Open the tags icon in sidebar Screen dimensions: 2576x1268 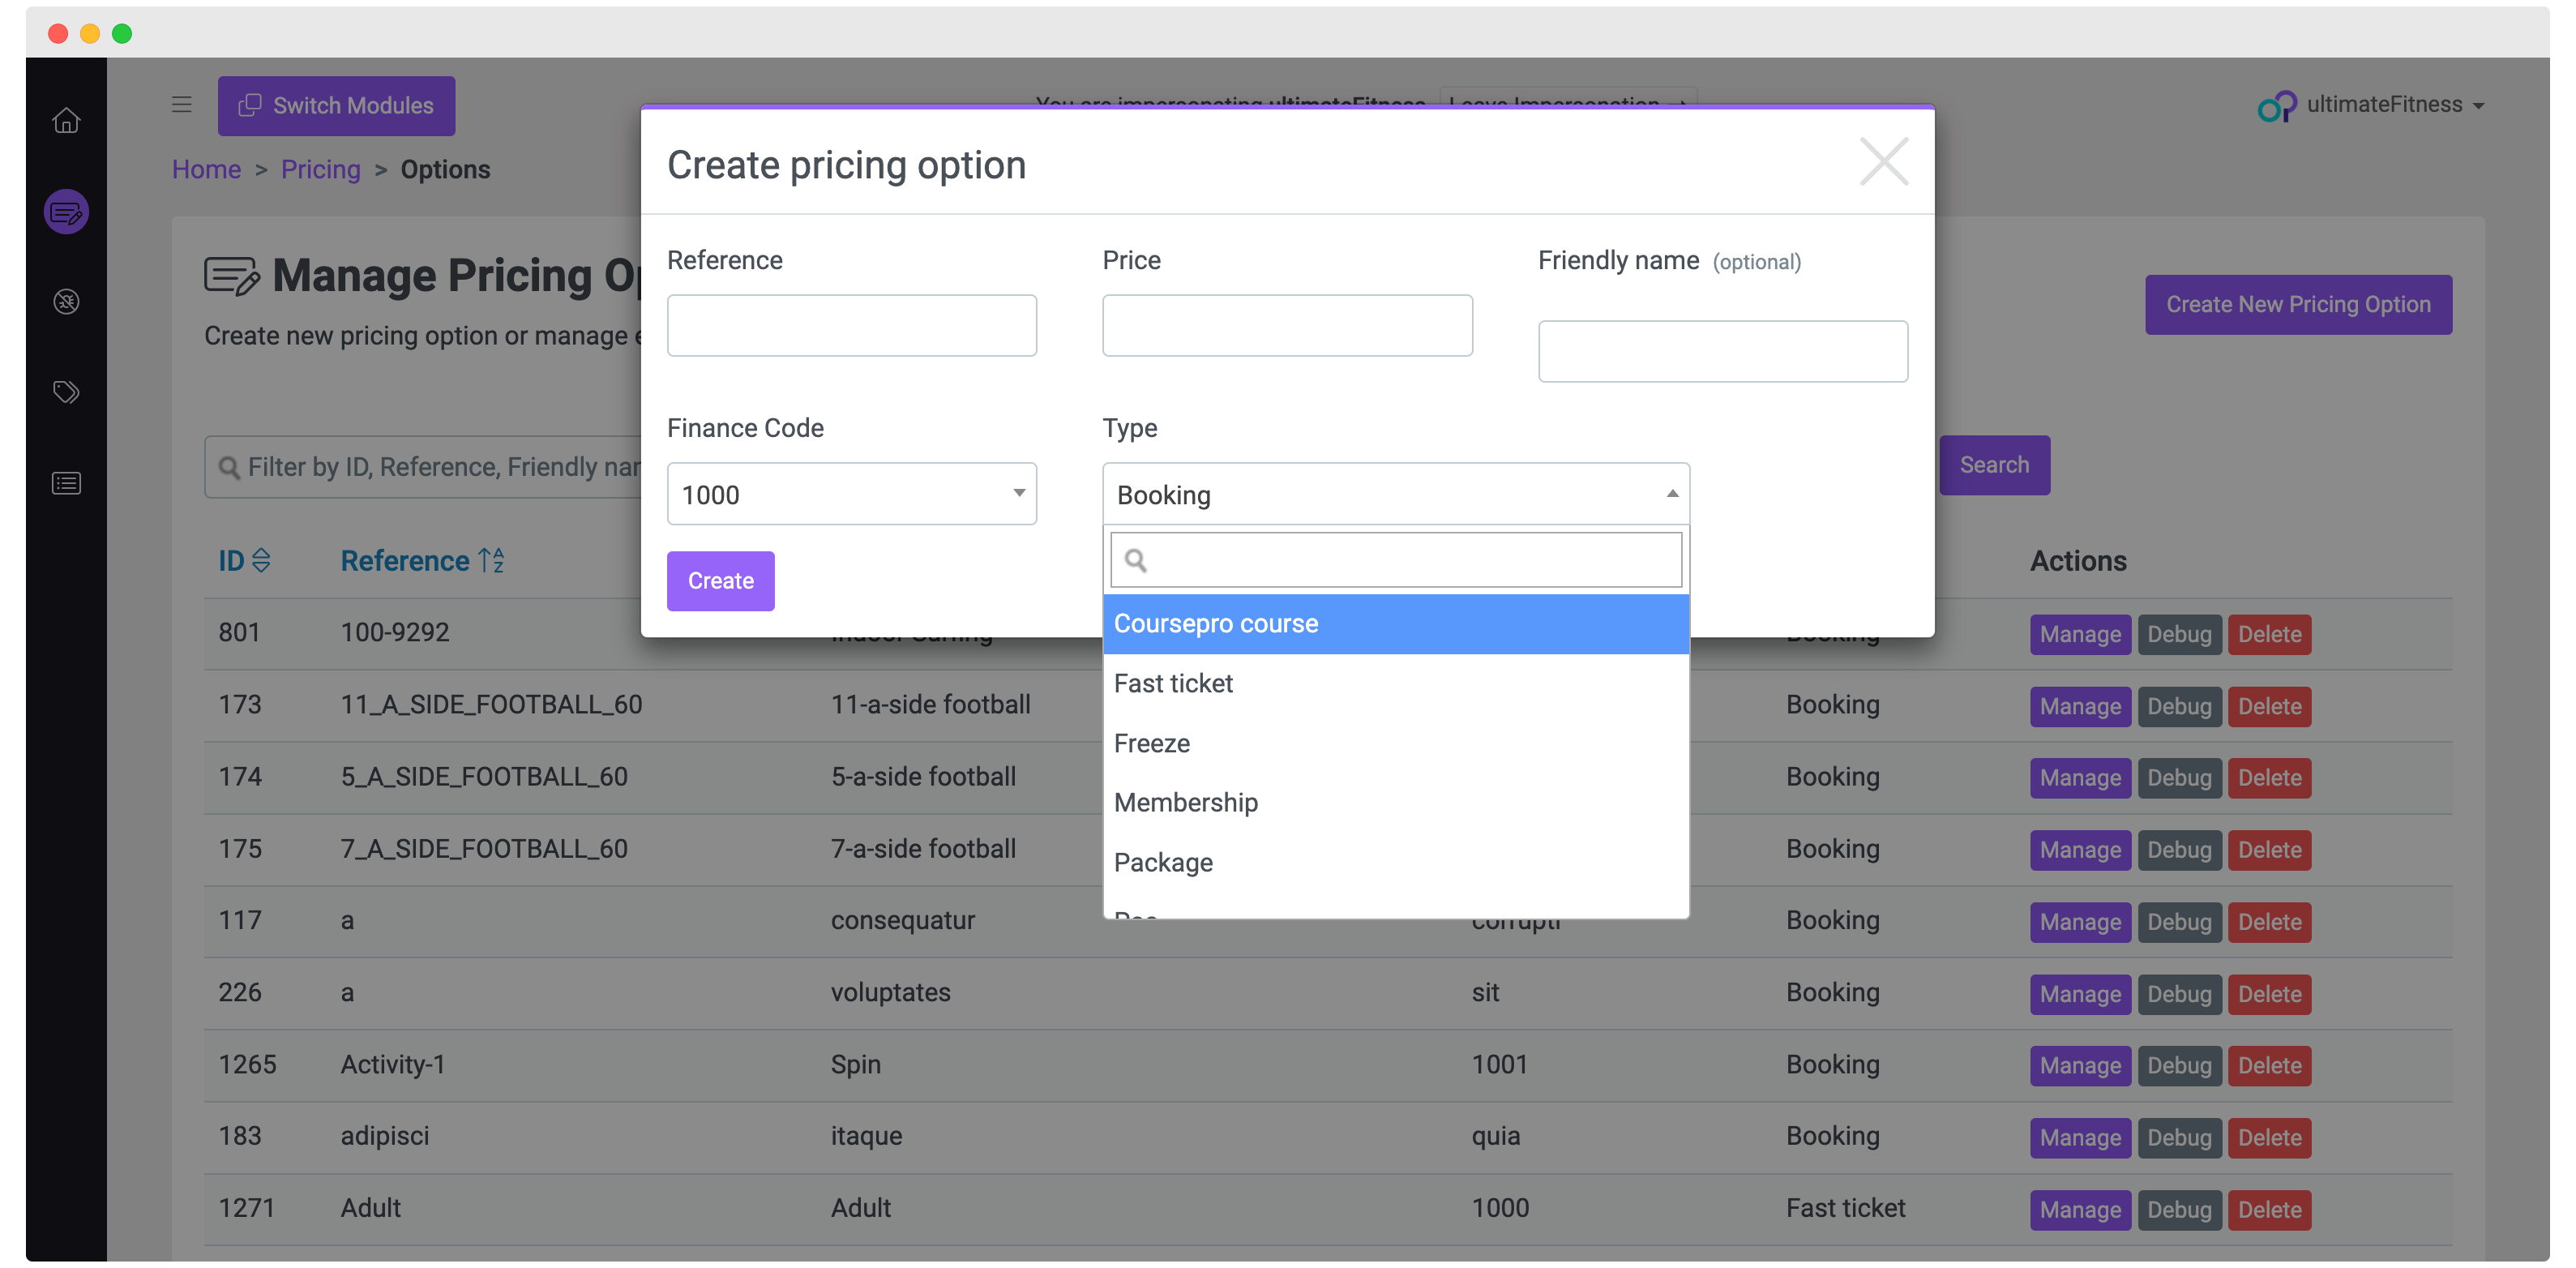pyautogui.click(x=66, y=392)
